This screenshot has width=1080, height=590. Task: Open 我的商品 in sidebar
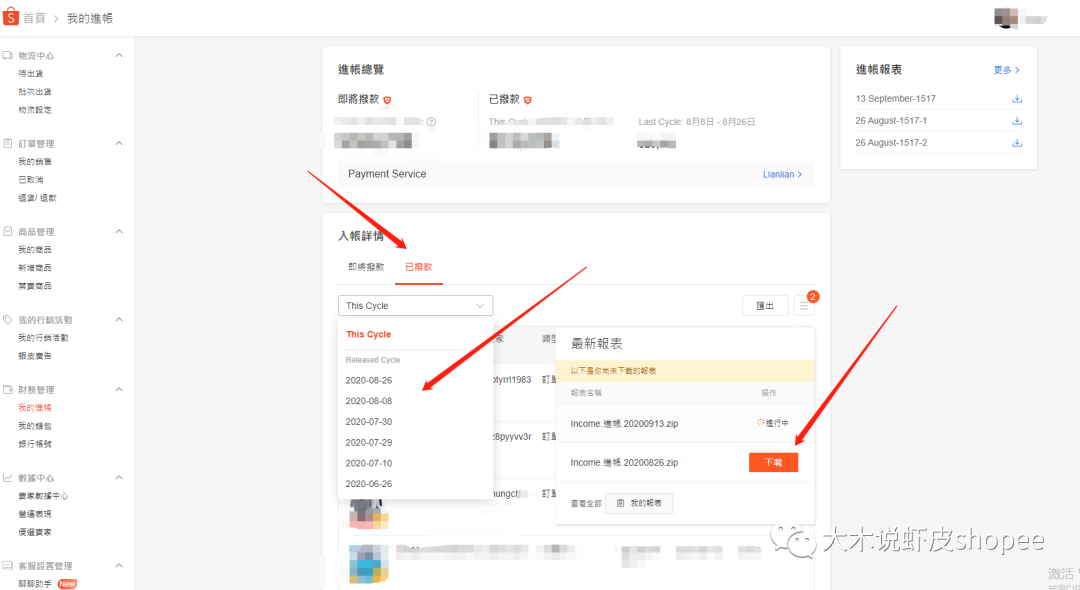(x=35, y=250)
